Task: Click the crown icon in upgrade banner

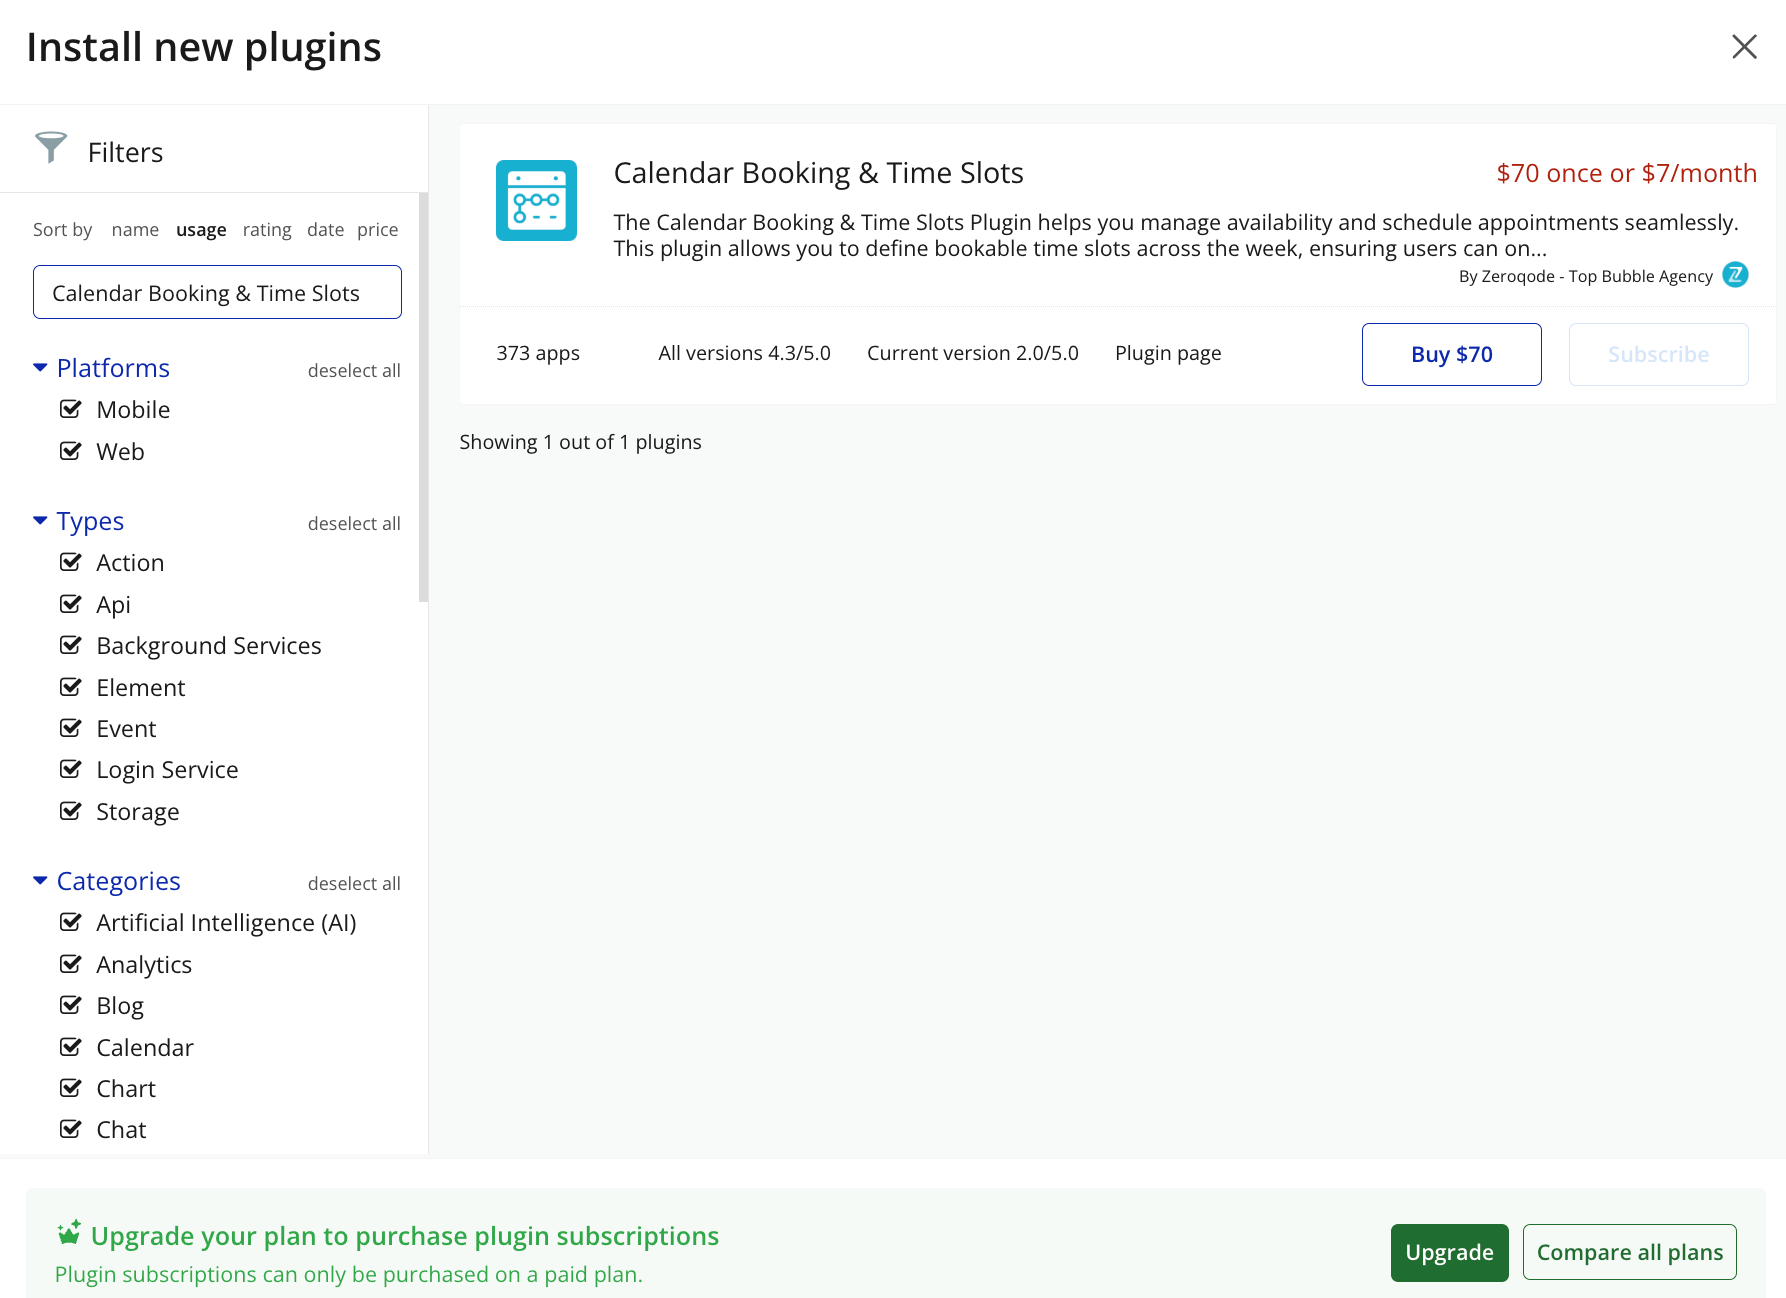Action: point(69,1233)
